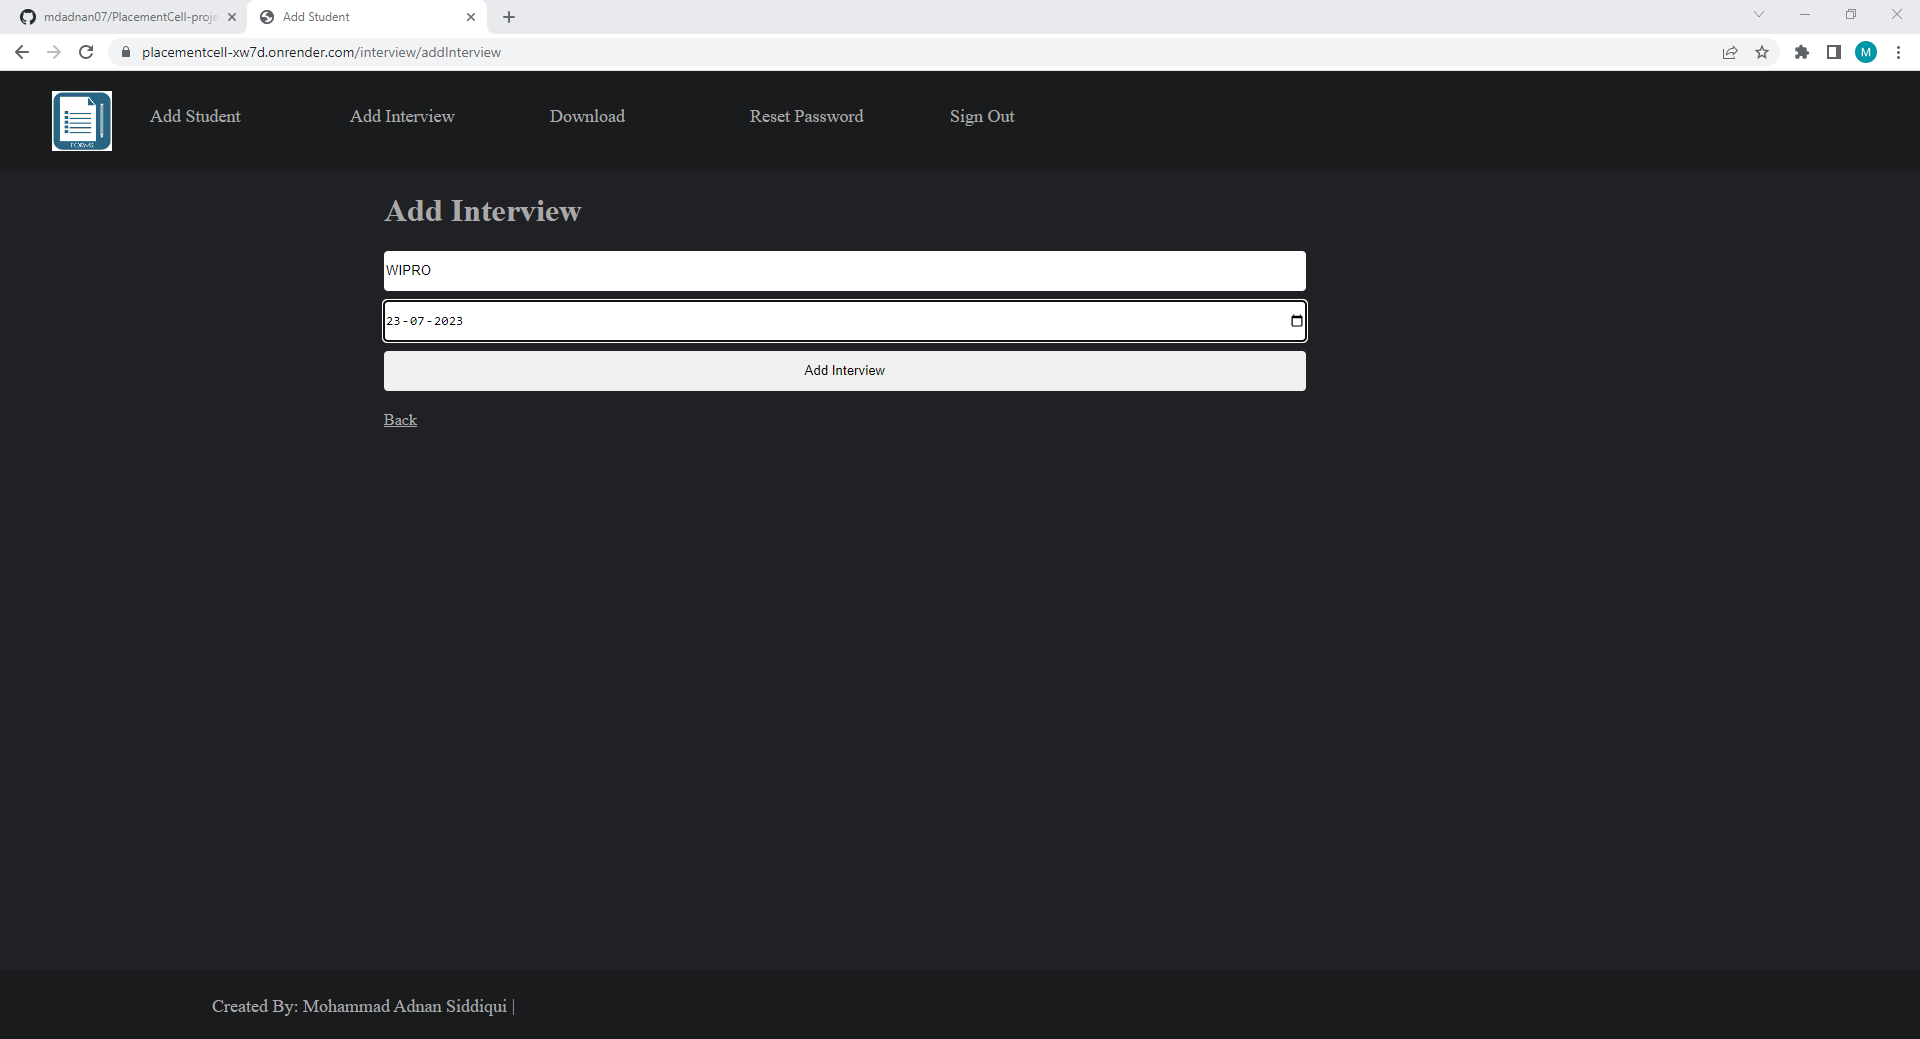This screenshot has width=1920, height=1039.
Task: Navigate back with the browser back arrow
Action: 22,52
